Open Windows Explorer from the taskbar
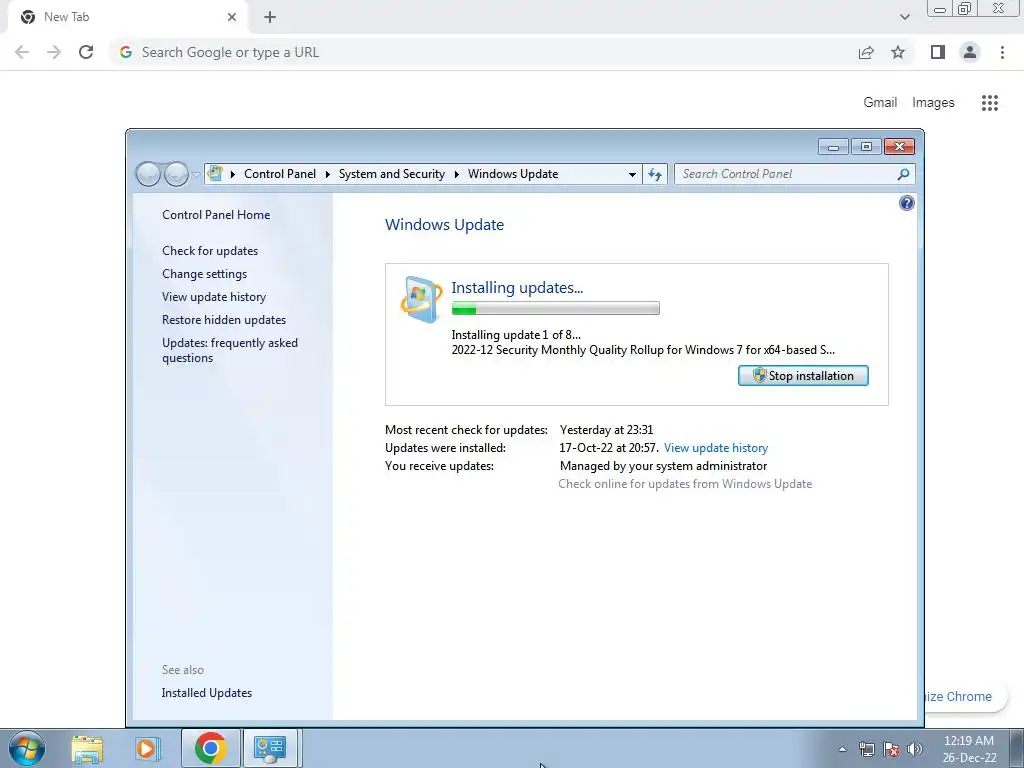Viewport: 1024px width, 768px height. coord(87,749)
